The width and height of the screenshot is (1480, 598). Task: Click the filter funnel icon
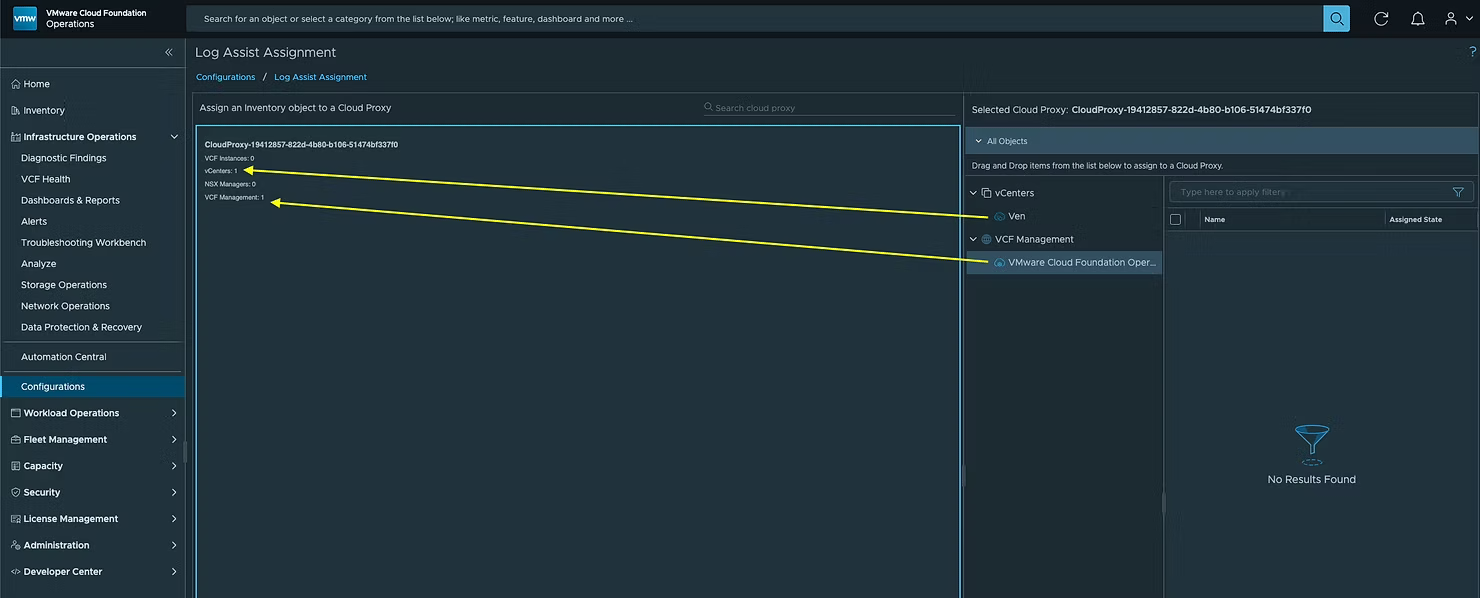[x=1458, y=192]
